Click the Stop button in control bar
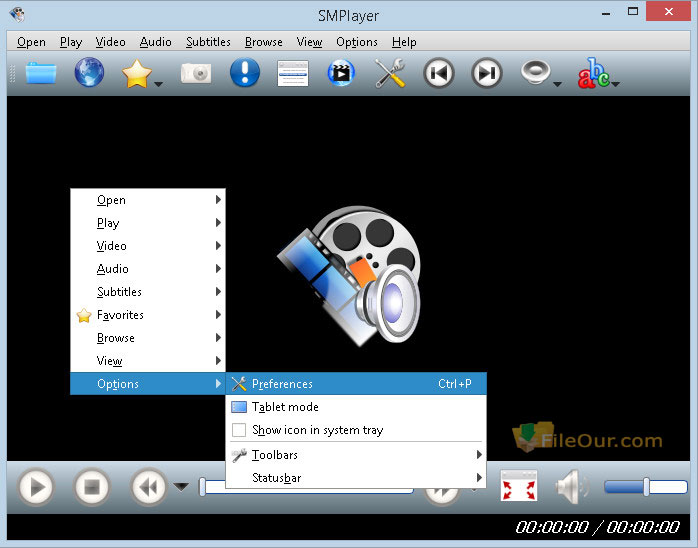The image size is (698, 548). coord(92,487)
